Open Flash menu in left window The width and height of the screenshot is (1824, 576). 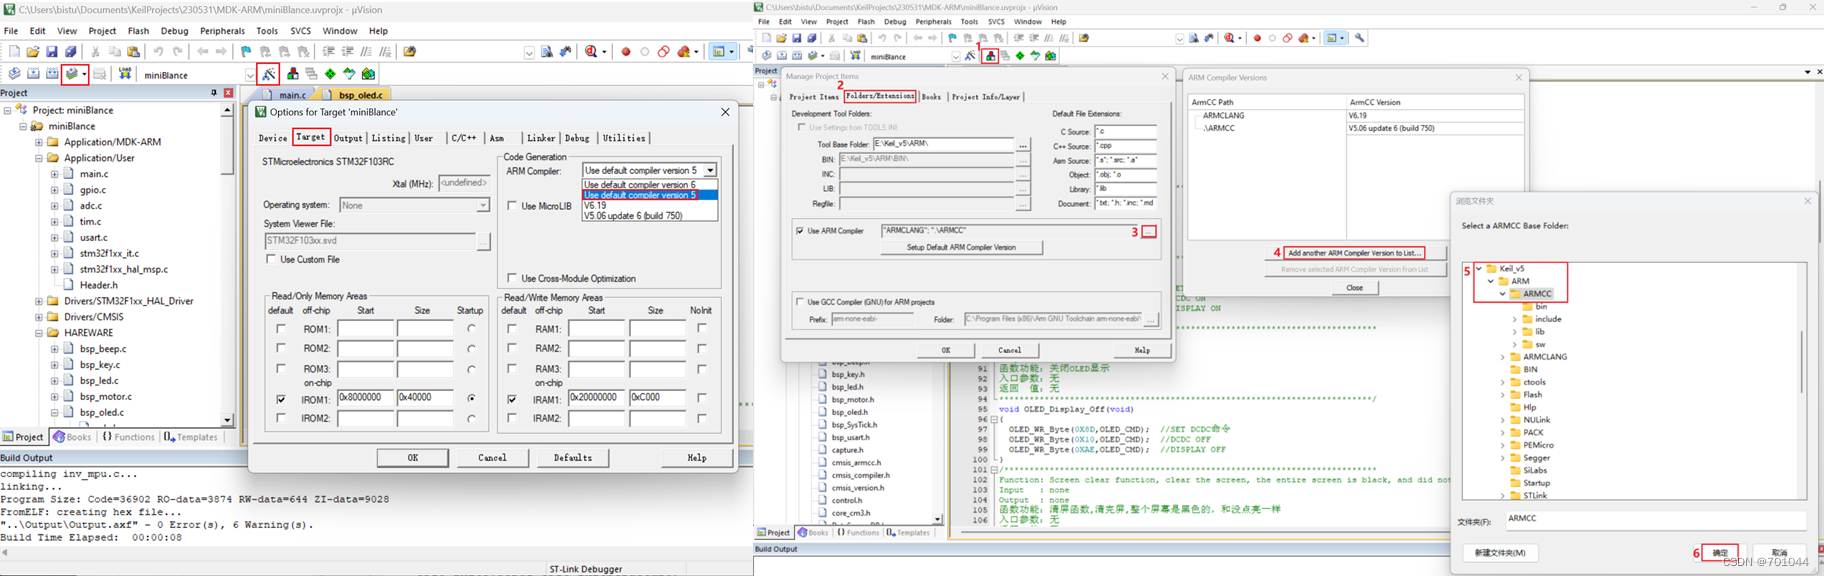138,31
